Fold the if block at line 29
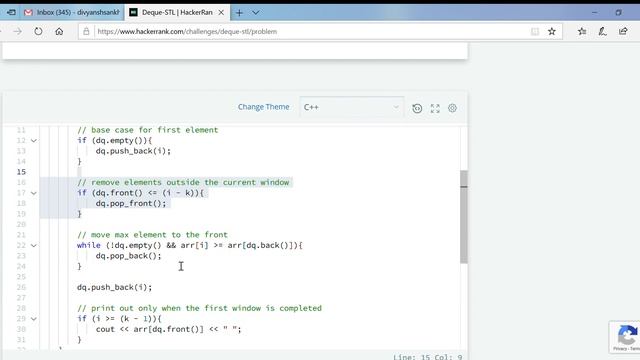640x360 pixels. click(34, 319)
